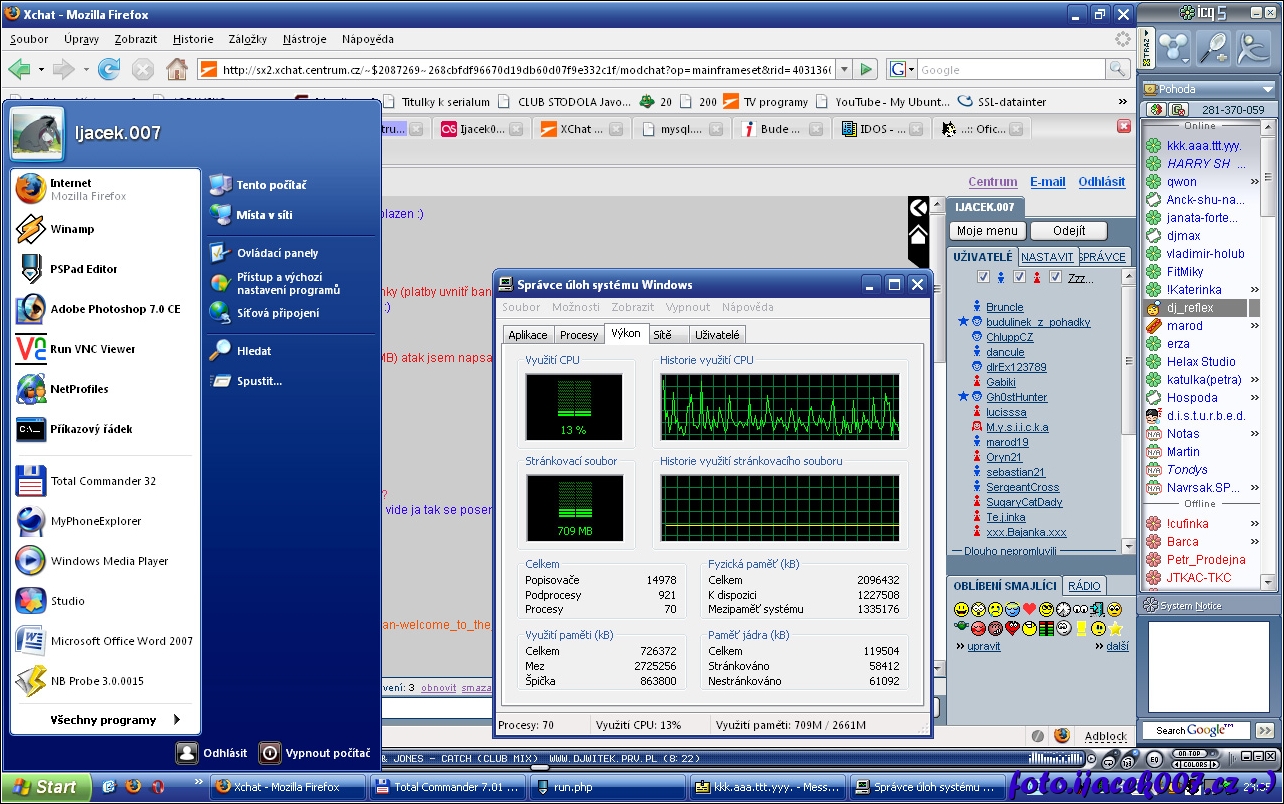This screenshot has height=804, width=1284.
Task: Launch Adobe Photoshop 7.0 CE
Action: pyautogui.click(x=115, y=309)
